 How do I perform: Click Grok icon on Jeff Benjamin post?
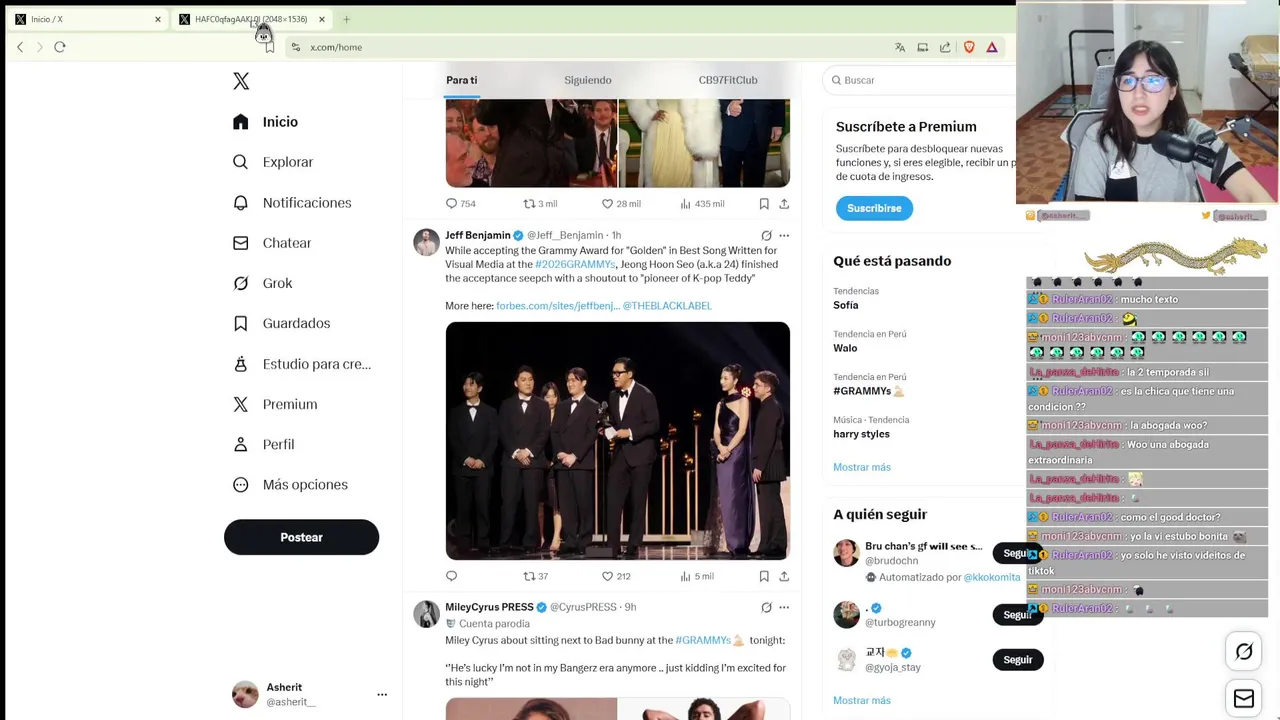tap(766, 236)
